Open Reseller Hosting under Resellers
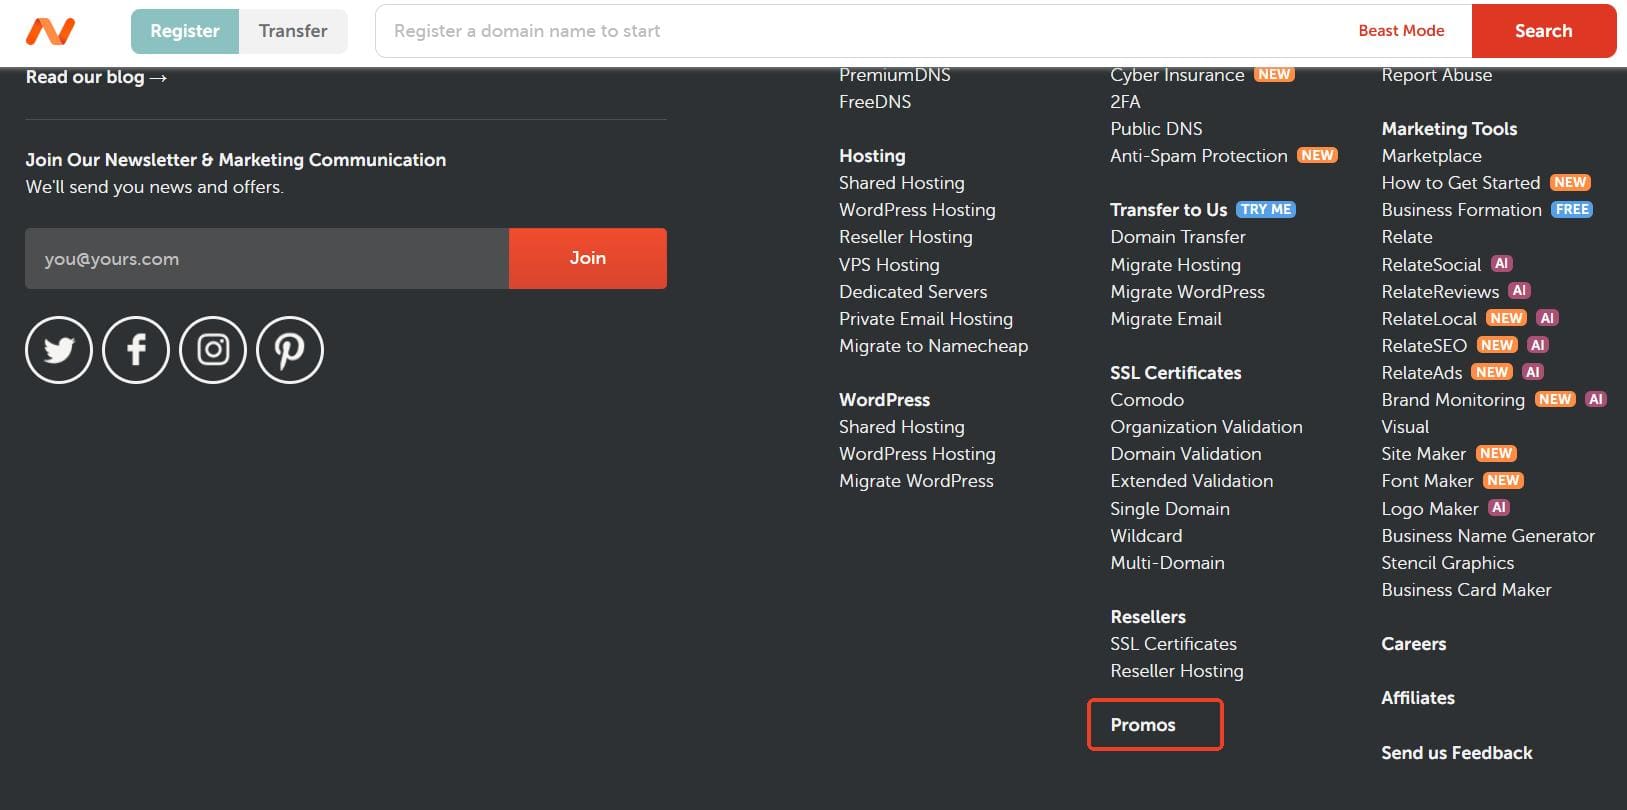Screen dimensions: 1627x810 coord(1177,671)
